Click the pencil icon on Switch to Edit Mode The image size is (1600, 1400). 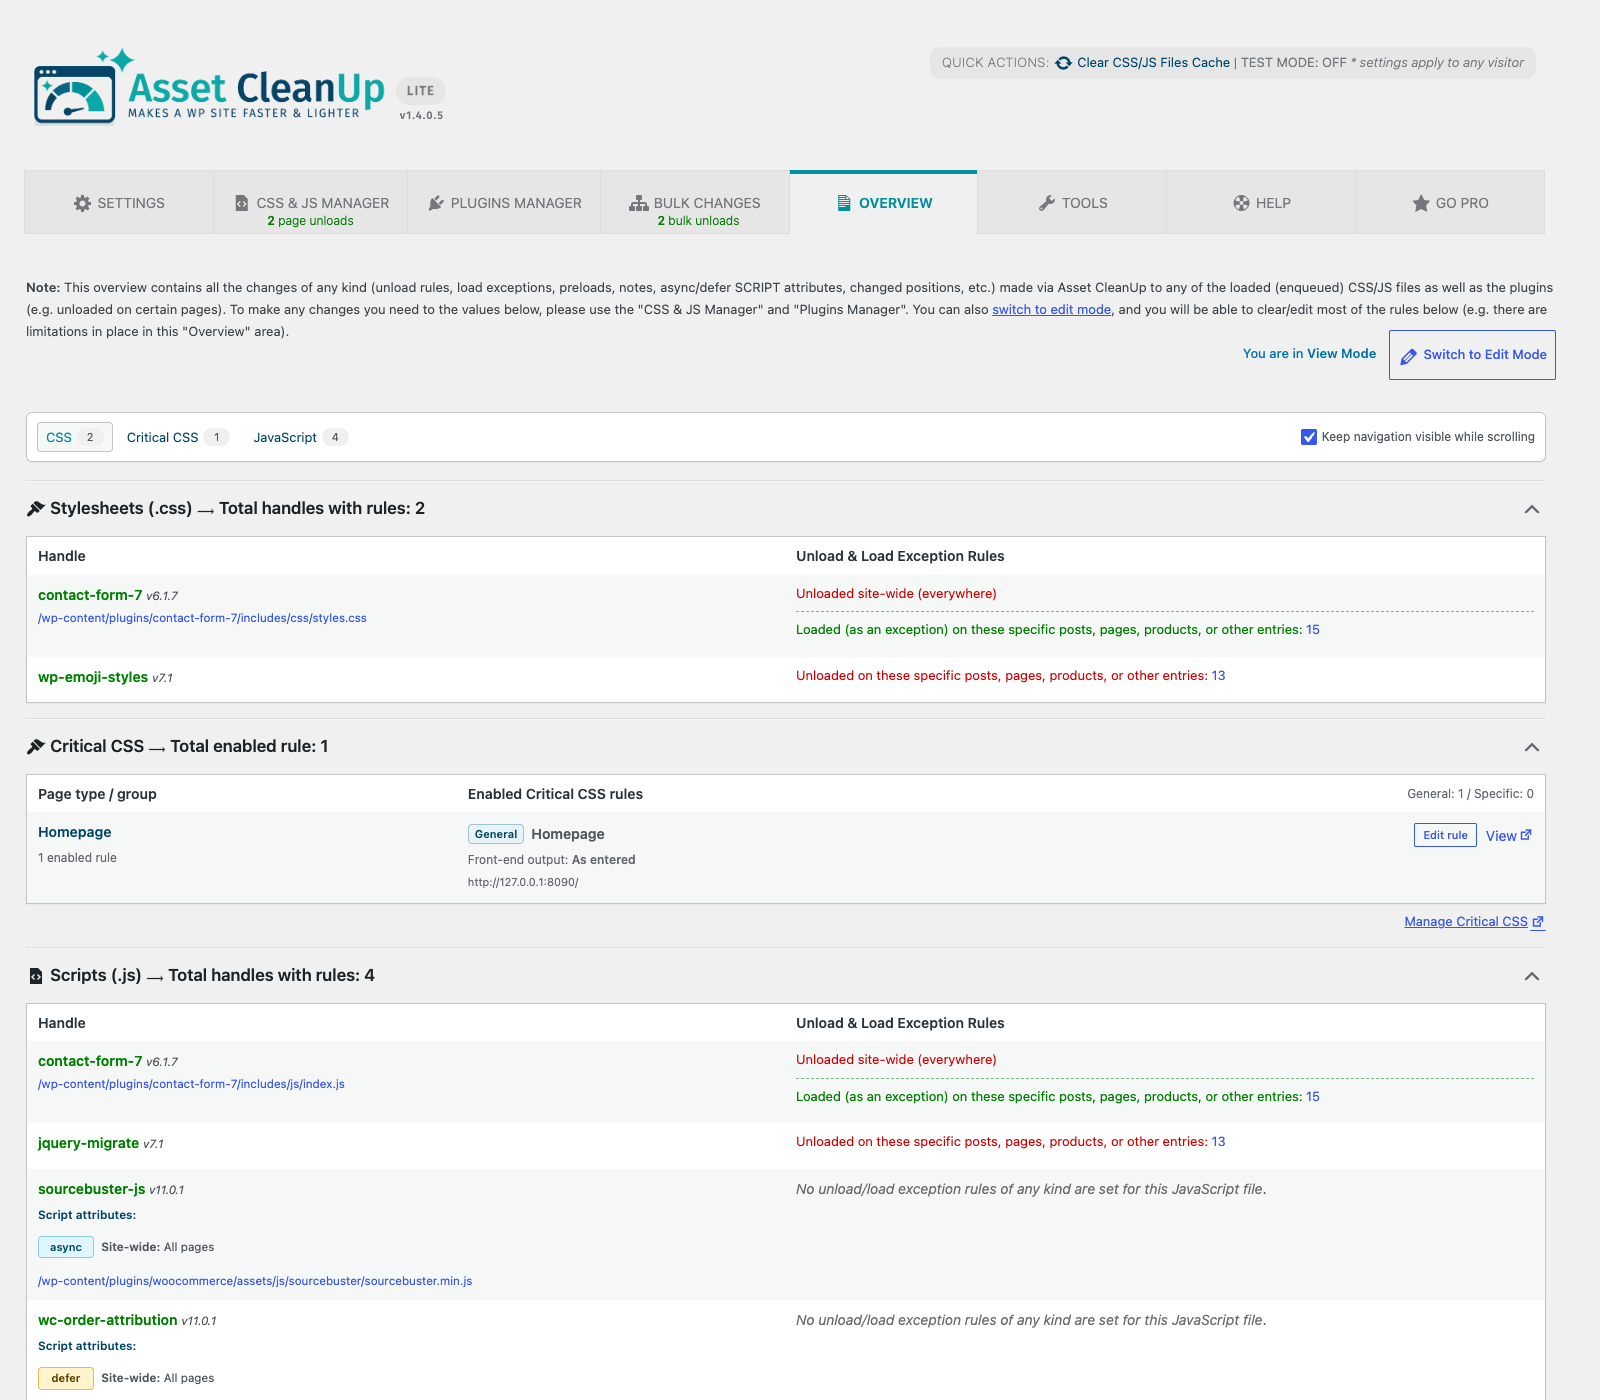[x=1408, y=356]
